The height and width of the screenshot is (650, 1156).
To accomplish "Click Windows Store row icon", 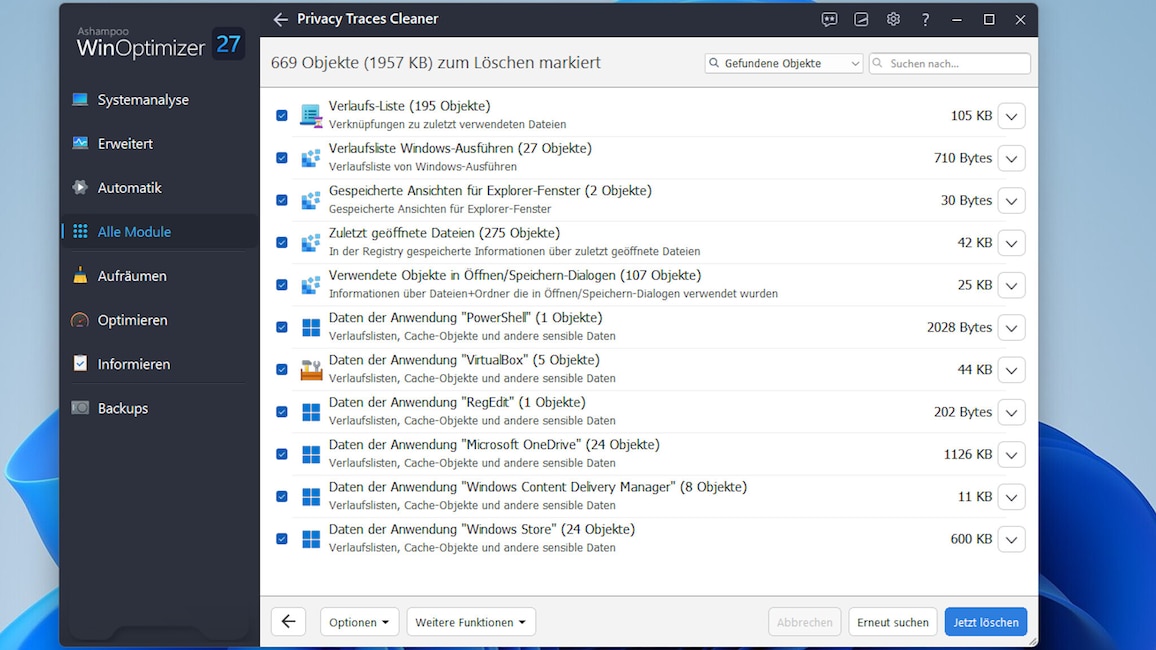I will tap(311, 539).
